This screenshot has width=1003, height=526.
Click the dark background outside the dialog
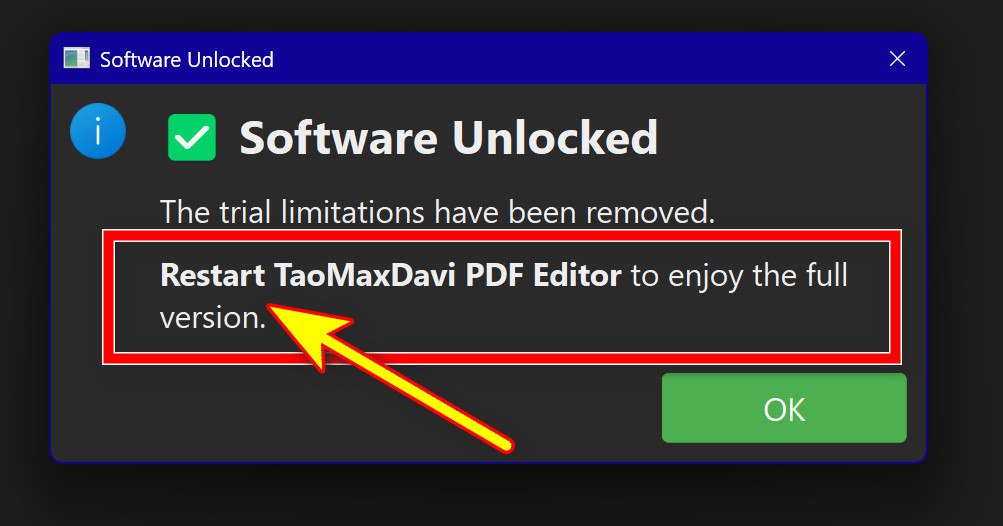(499, 496)
